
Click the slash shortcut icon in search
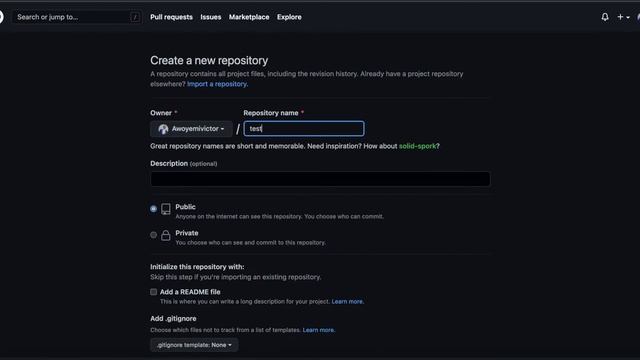click(135, 17)
